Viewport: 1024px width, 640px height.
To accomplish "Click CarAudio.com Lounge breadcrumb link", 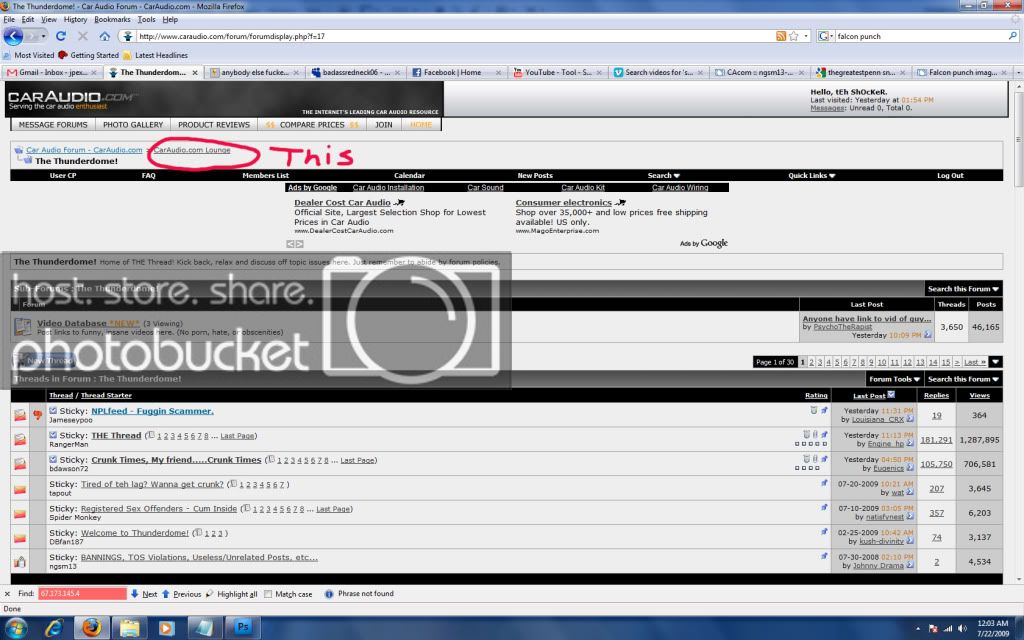I will pos(192,150).
